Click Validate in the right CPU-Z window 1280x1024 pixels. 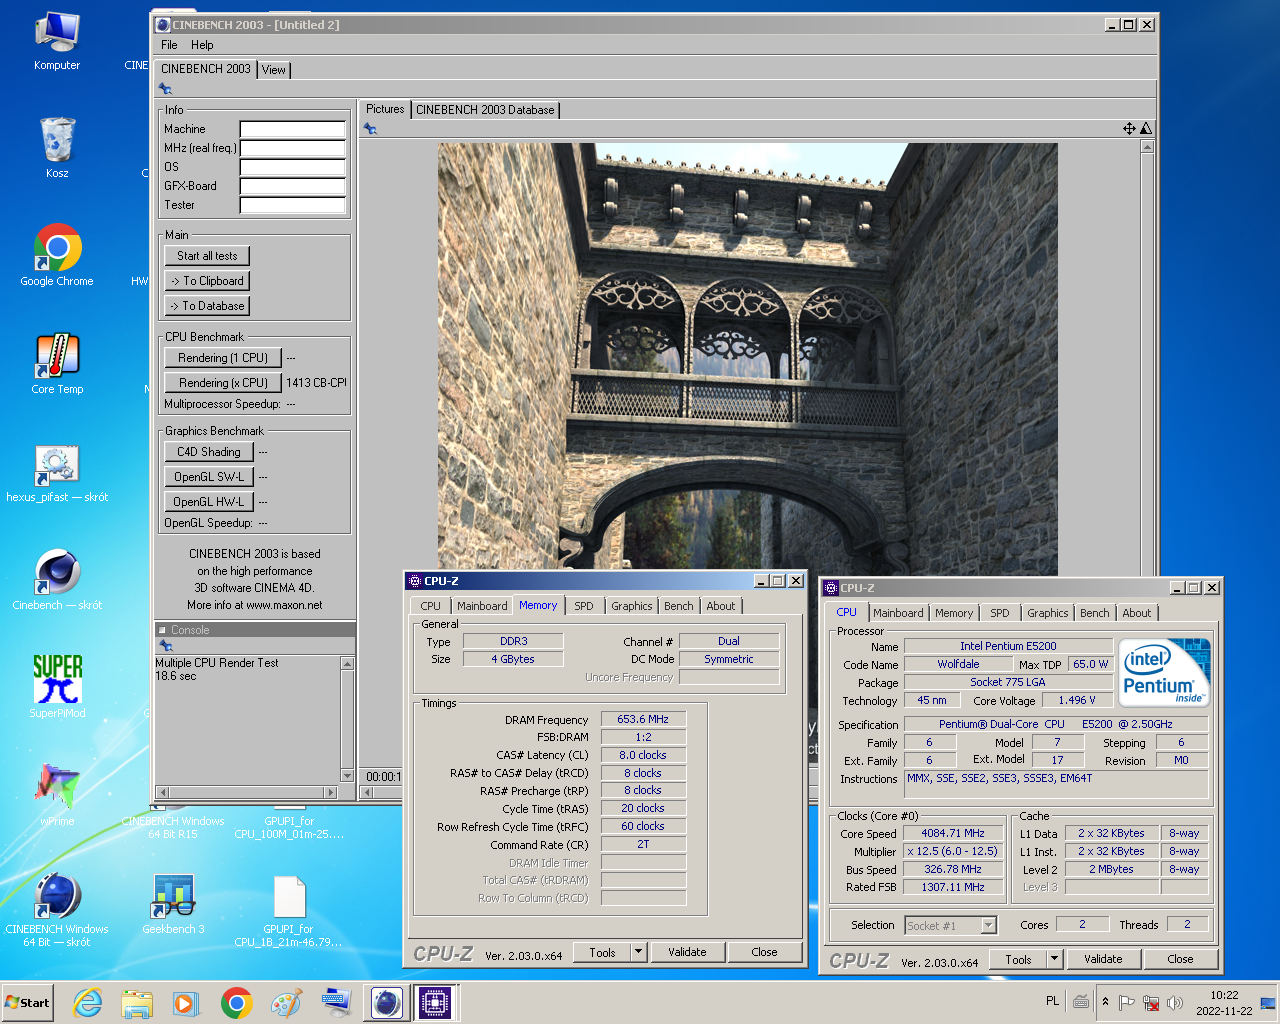point(1103,959)
